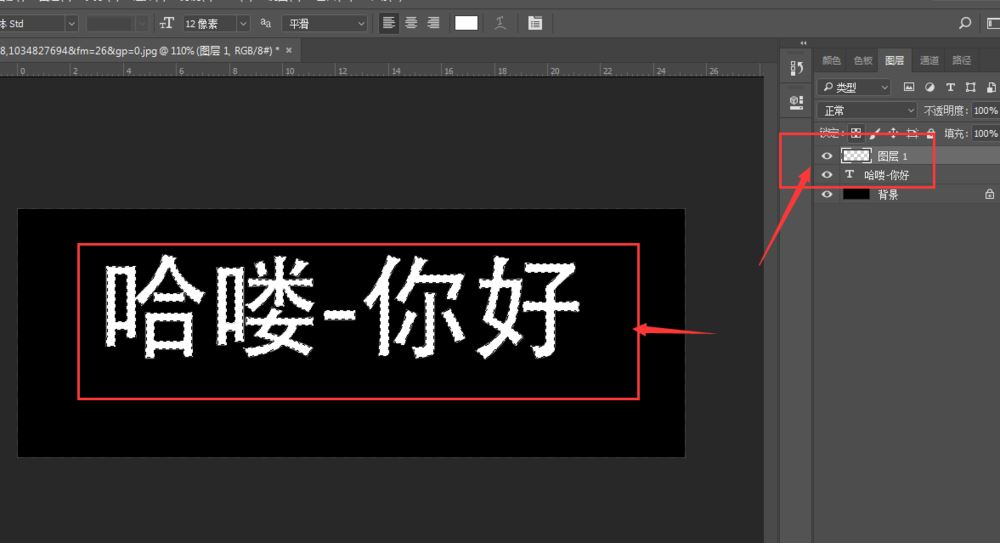Filter layers by adjustment layers
Screen dimensions: 1000x543
(x=929, y=87)
